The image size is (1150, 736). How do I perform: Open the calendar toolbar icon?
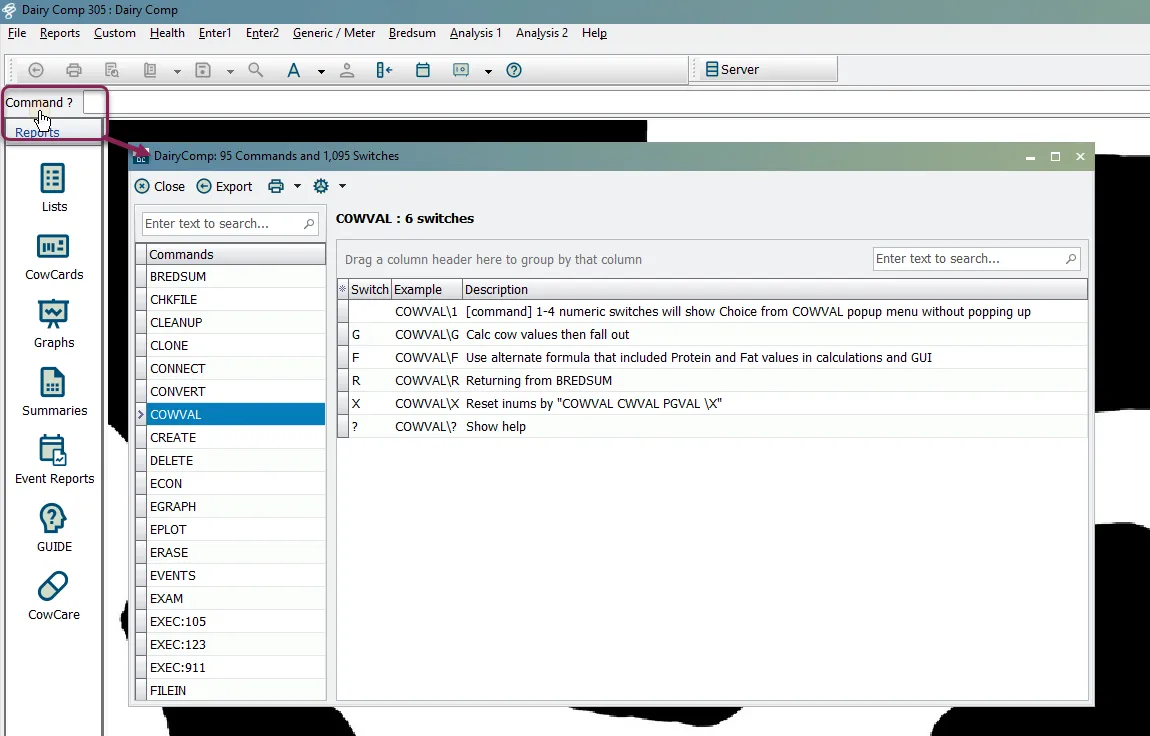[423, 70]
